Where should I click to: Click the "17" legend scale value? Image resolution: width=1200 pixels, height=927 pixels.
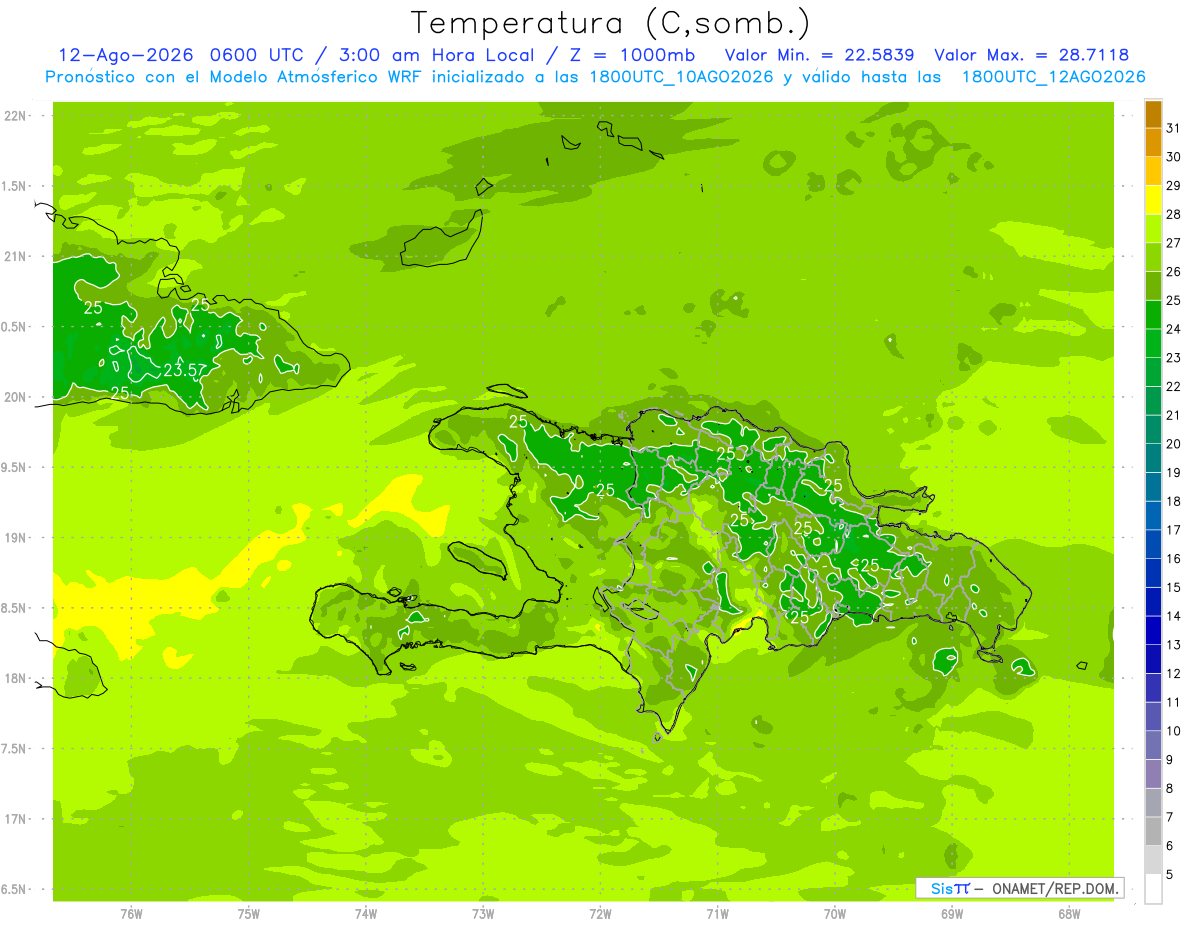point(1175,530)
